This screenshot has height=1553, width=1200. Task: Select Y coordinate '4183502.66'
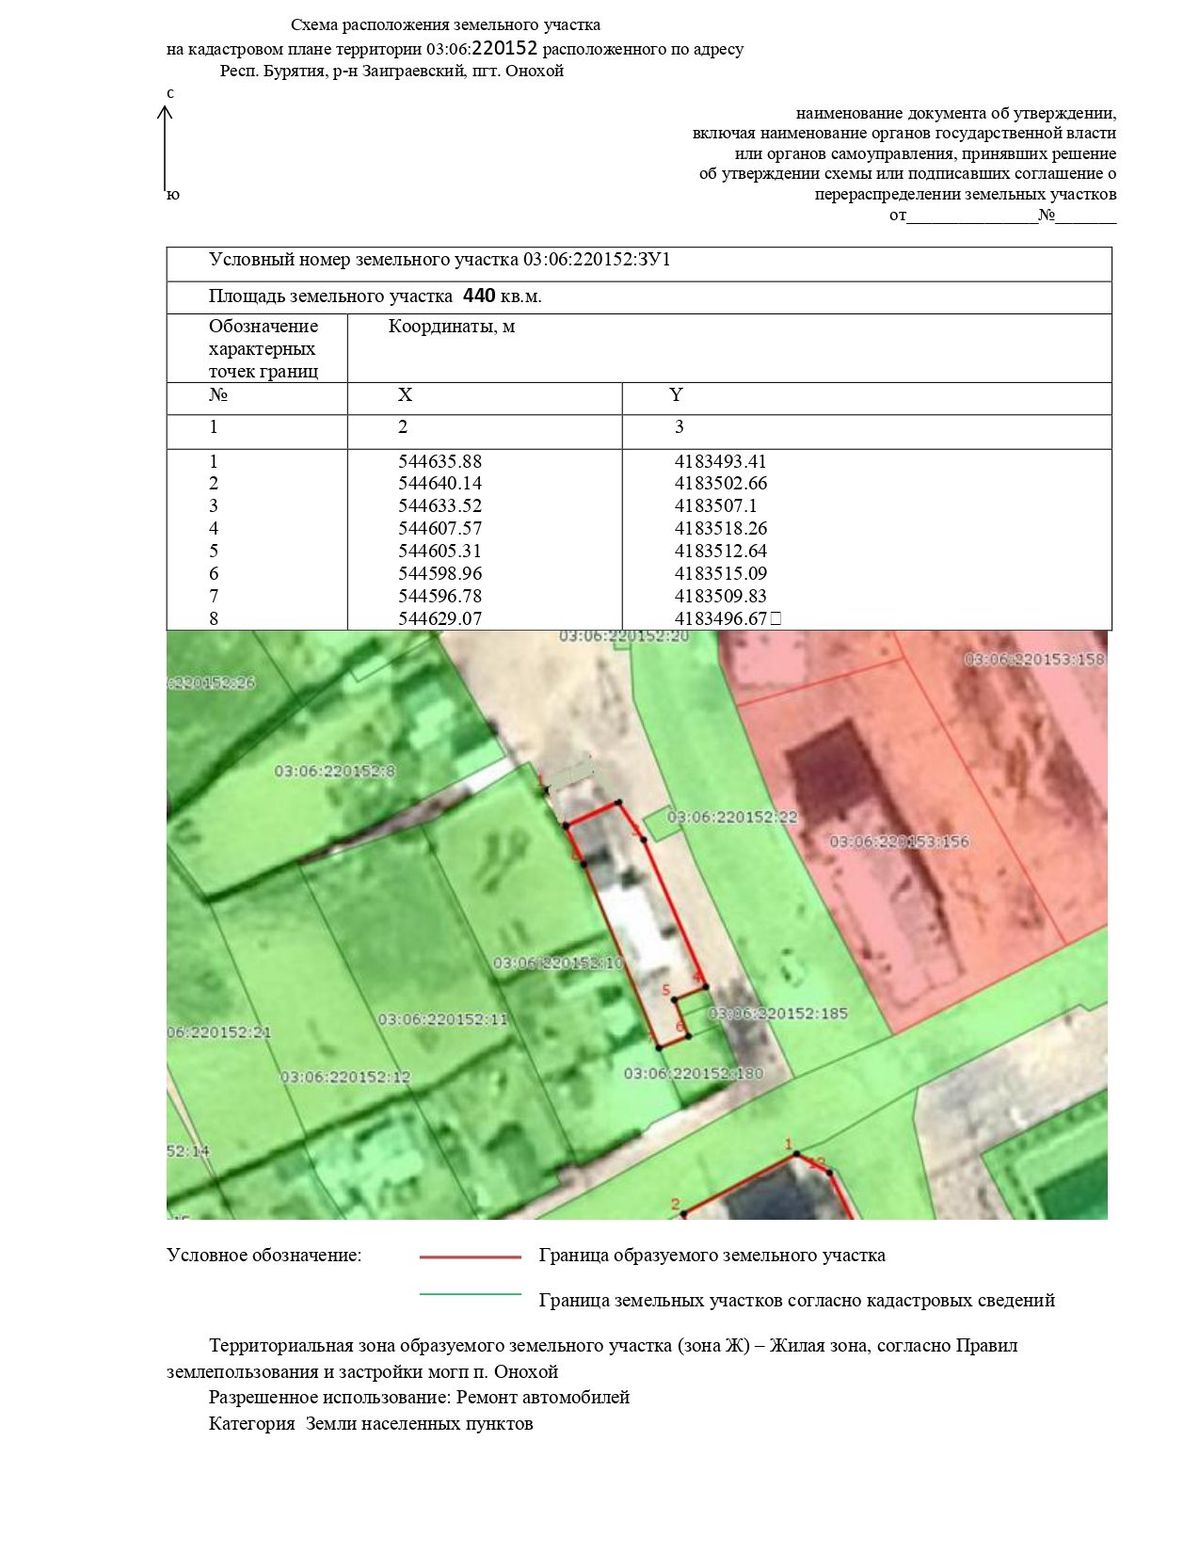[721, 483]
